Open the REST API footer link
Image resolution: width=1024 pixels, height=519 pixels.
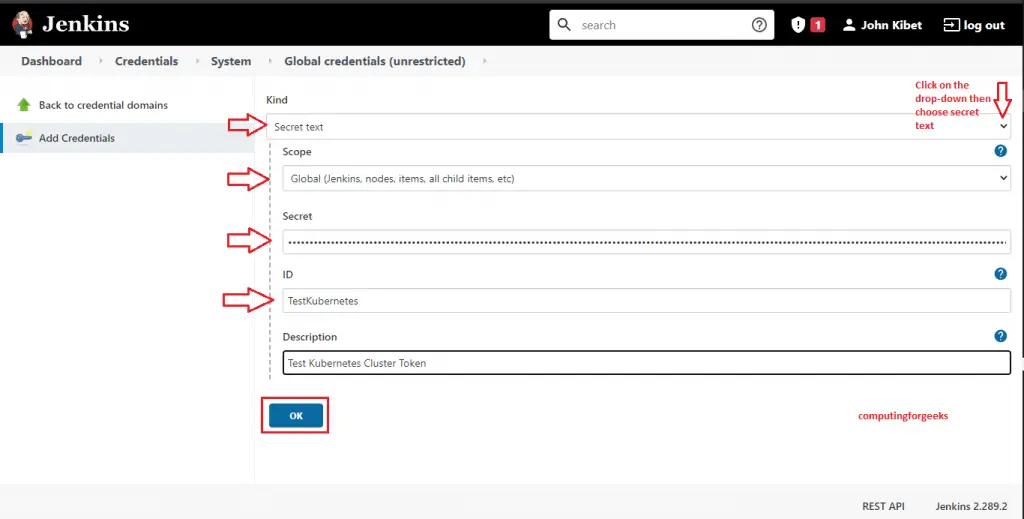[883, 506]
